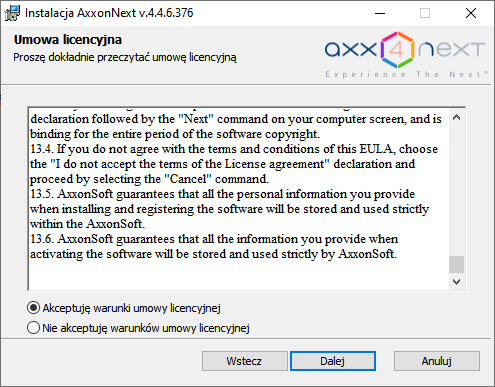Close the AxxonNext installer window
495x387 pixels.
pos(471,13)
